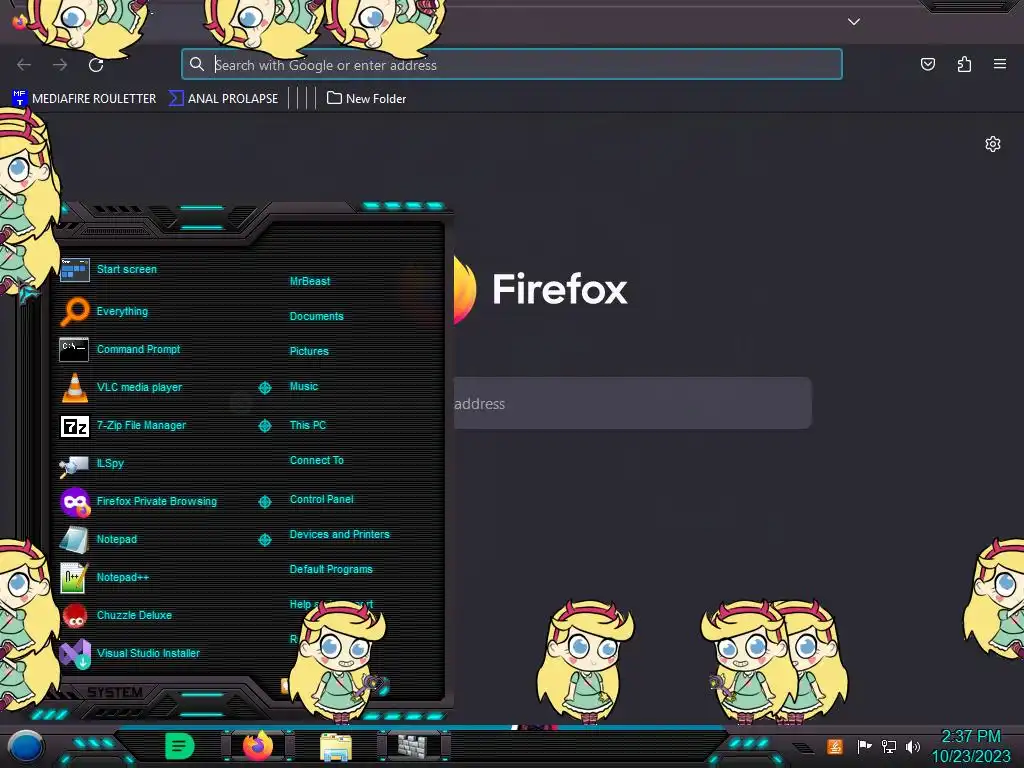This screenshot has height=768, width=1024.
Task: Open the brick wall taskbar app
Action: pyautogui.click(x=413, y=746)
